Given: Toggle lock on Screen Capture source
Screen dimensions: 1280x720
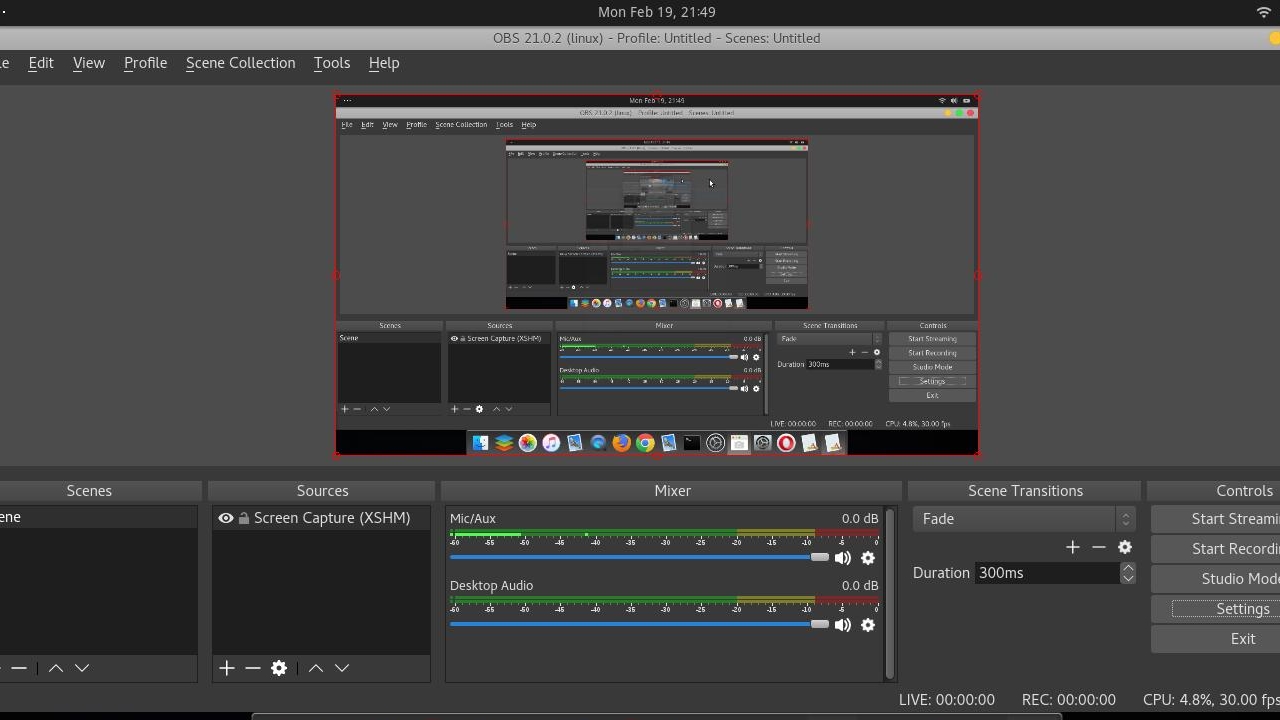Looking at the screenshot, I should tap(244, 518).
